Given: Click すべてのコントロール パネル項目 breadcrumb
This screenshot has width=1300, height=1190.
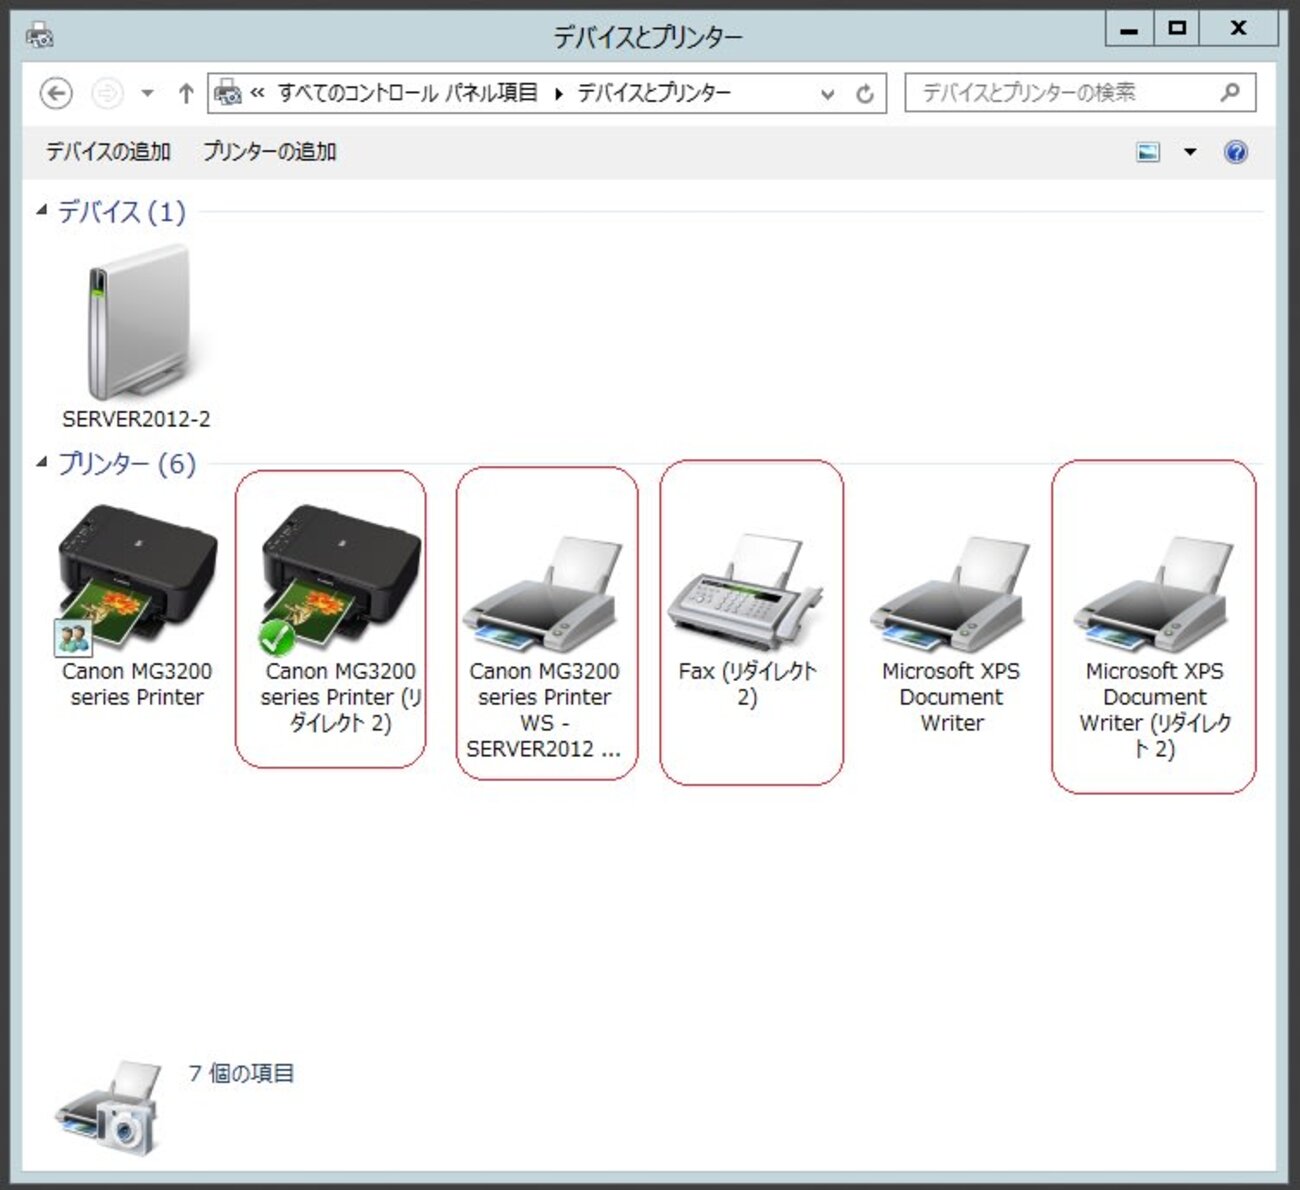Looking at the screenshot, I should (408, 93).
